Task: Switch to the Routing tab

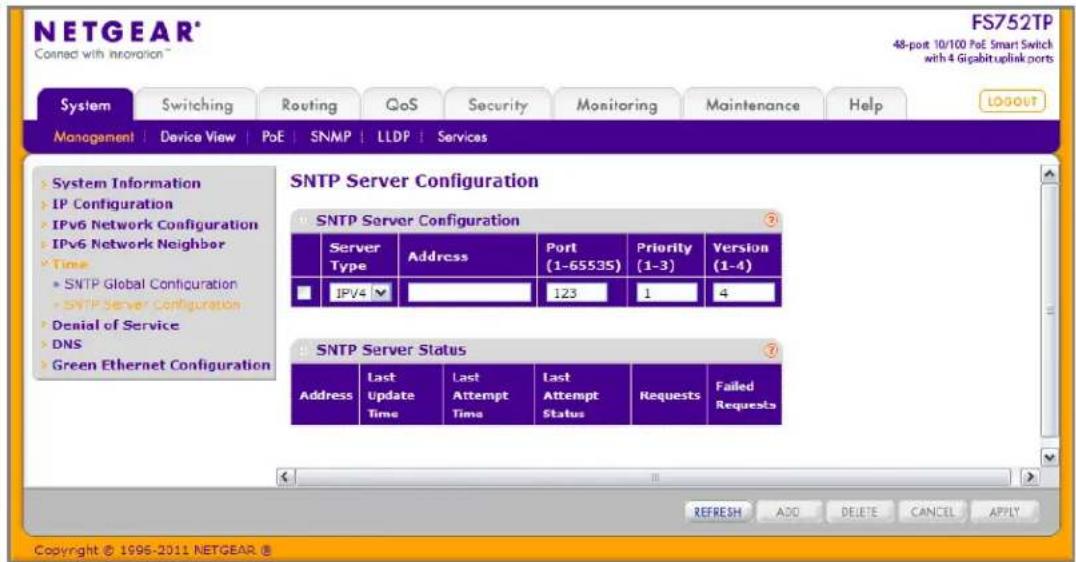Action: coord(309,105)
